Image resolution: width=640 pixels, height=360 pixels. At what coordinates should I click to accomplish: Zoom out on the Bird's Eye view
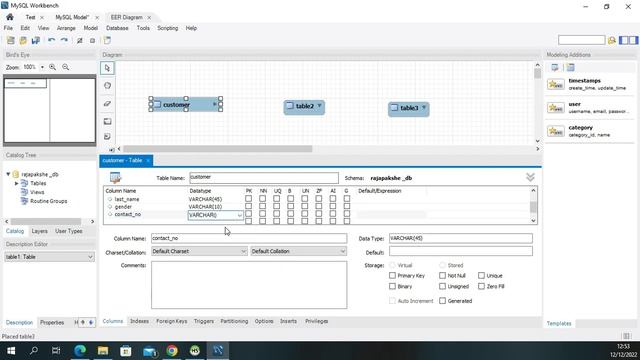(66, 67)
